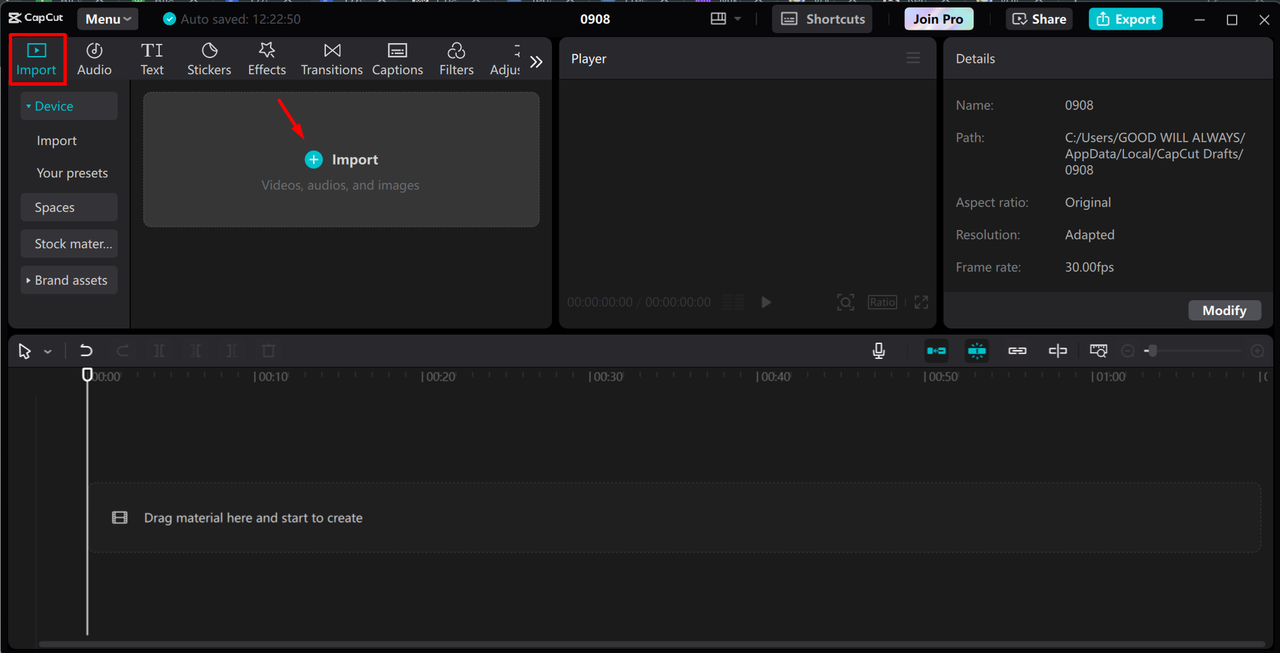Click the player fullscreen icon
Image resolution: width=1280 pixels, height=653 pixels.
pyautogui.click(x=921, y=302)
